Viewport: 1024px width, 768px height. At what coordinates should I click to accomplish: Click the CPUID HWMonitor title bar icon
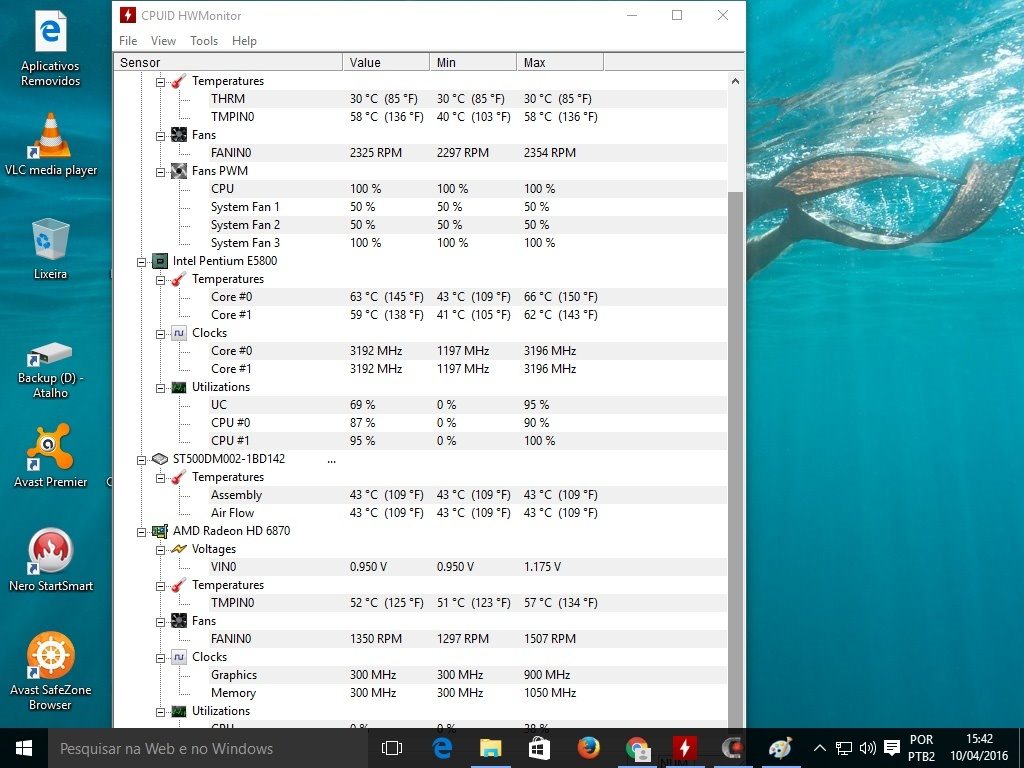click(127, 15)
